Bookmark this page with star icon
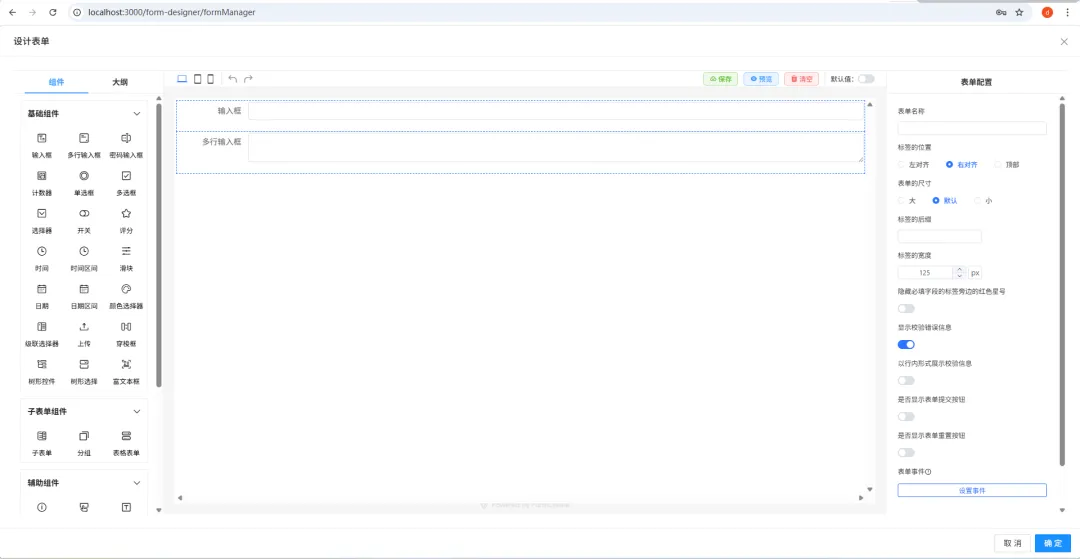1080x559 pixels. [x=1019, y=12]
